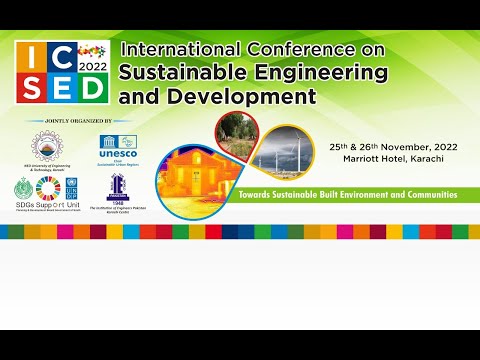Click the blue UNDP logo
480x360 pixels.
[x=71, y=189]
